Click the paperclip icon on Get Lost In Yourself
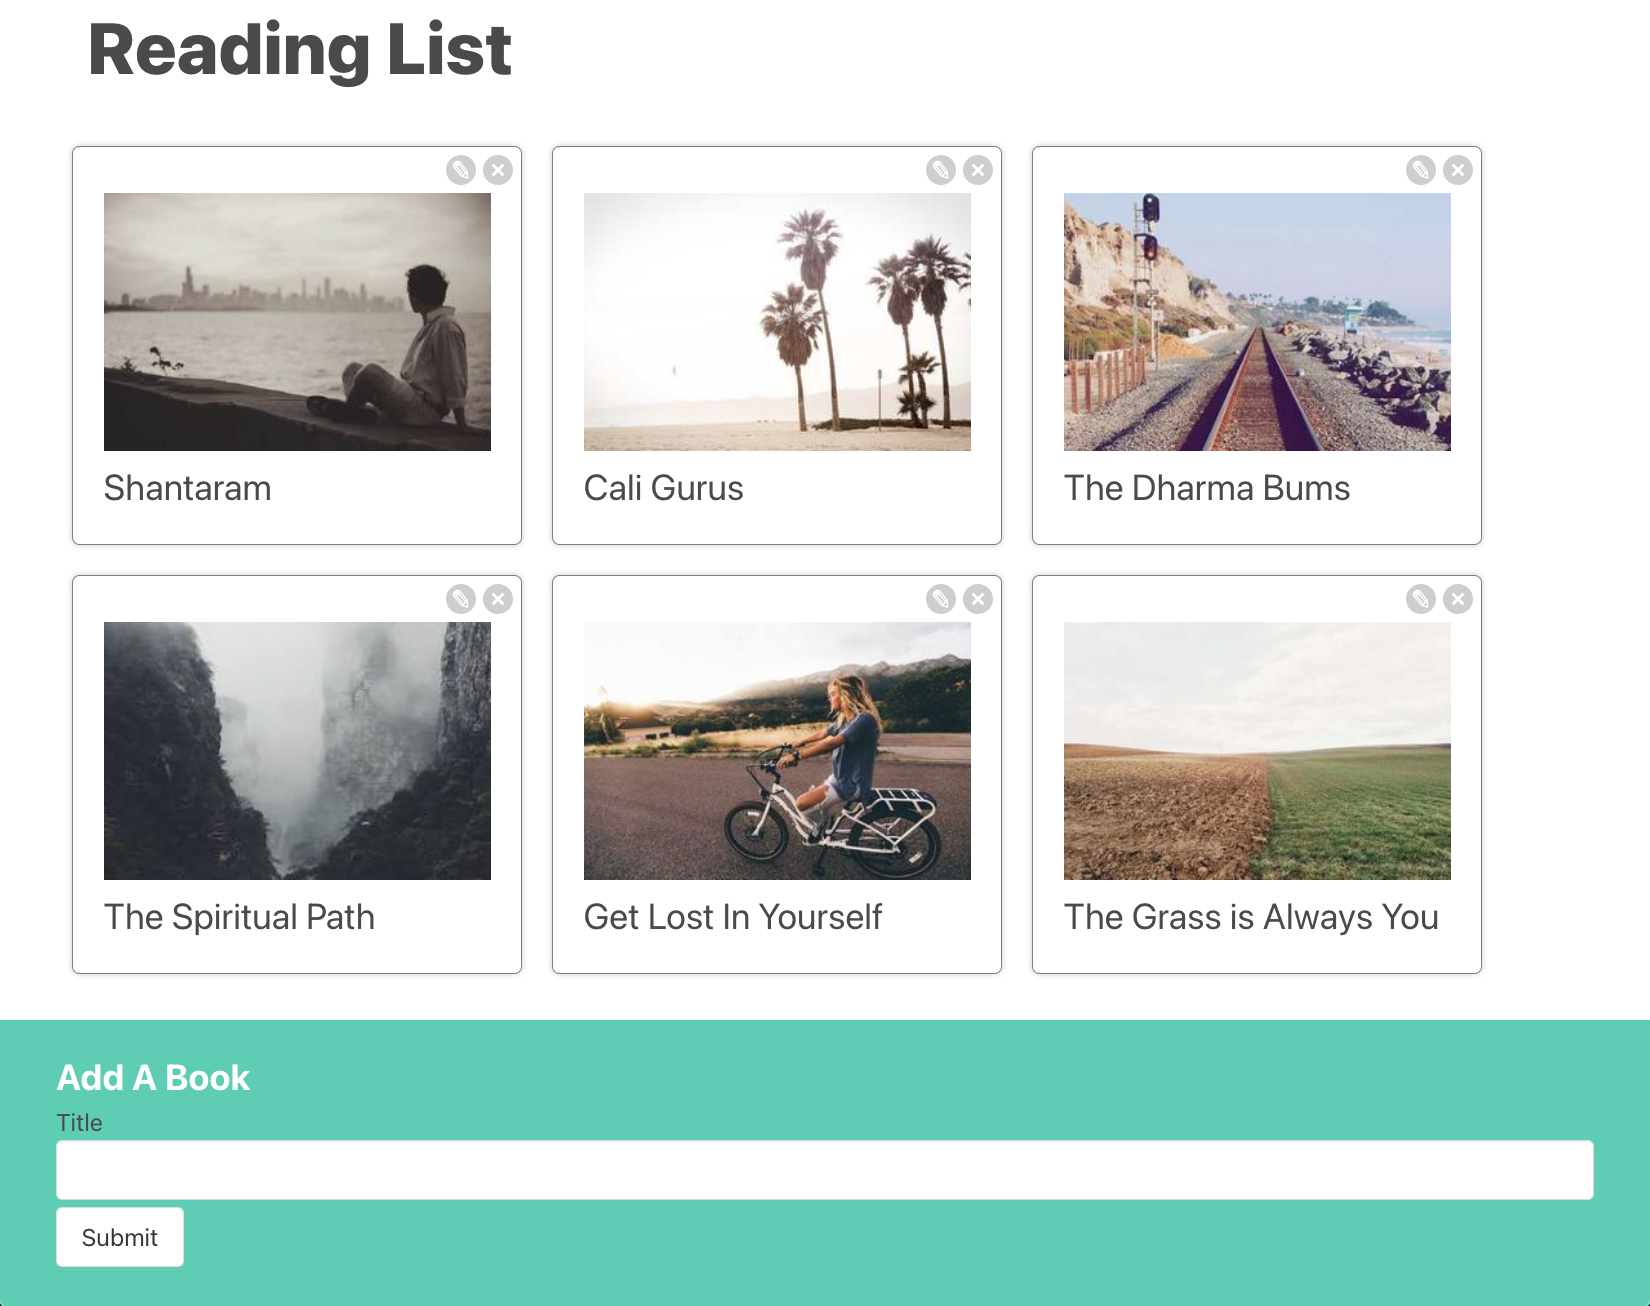Image resolution: width=1650 pixels, height=1306 pixels. click(941, 598)
